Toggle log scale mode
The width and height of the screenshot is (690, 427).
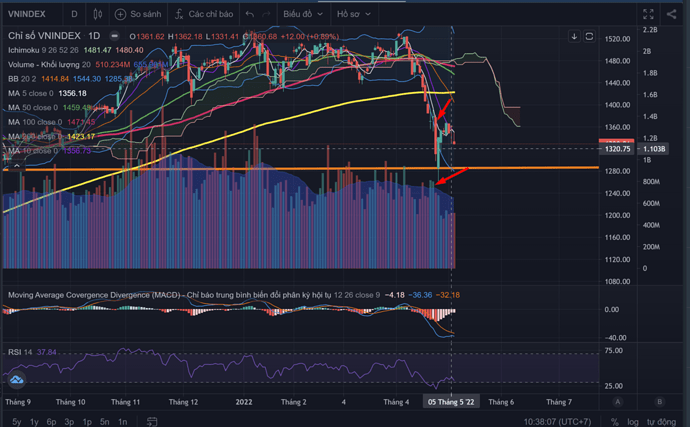pyautogui.click(x=633, y=422)
